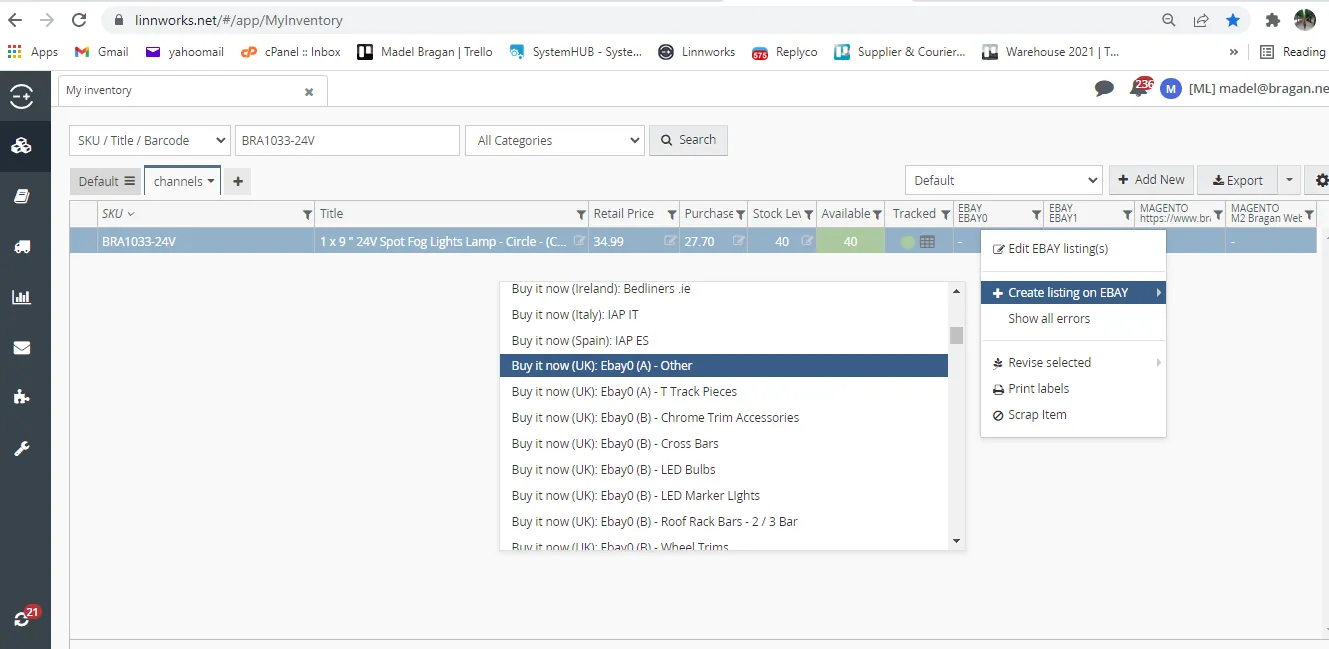This screenshot has height=649, width=1329.
Task: Choose Buy it now (UK): Ebay0 (A) - Other
Action: tap(724, 366)
